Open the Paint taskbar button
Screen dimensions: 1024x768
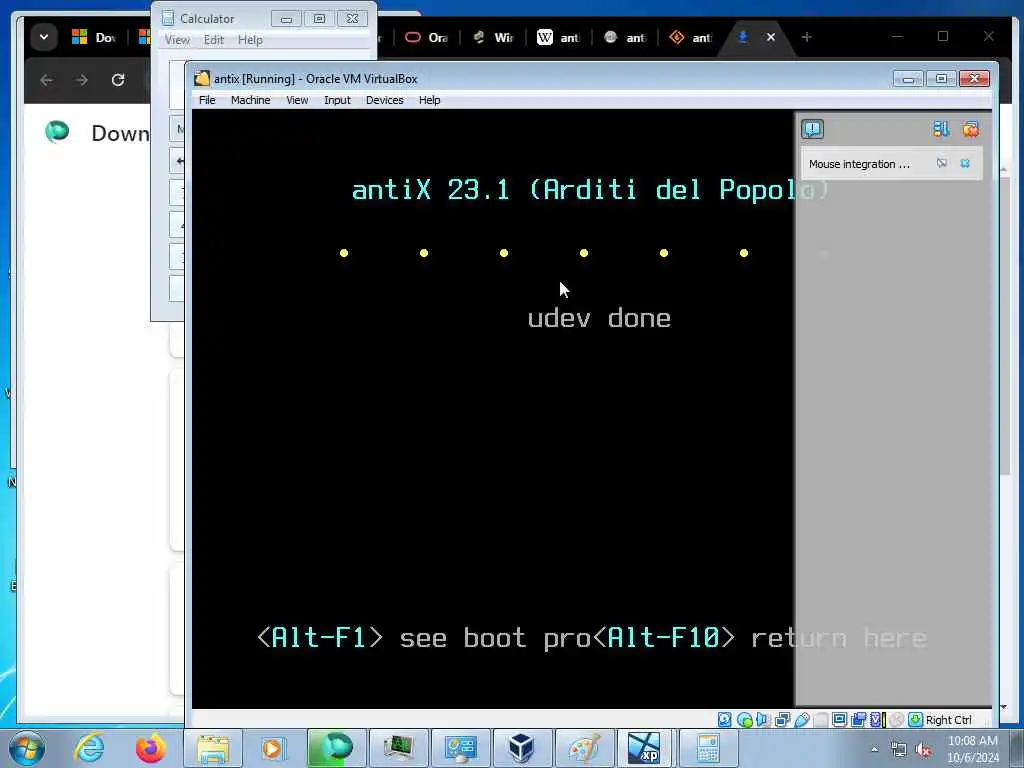click(583, 748)
